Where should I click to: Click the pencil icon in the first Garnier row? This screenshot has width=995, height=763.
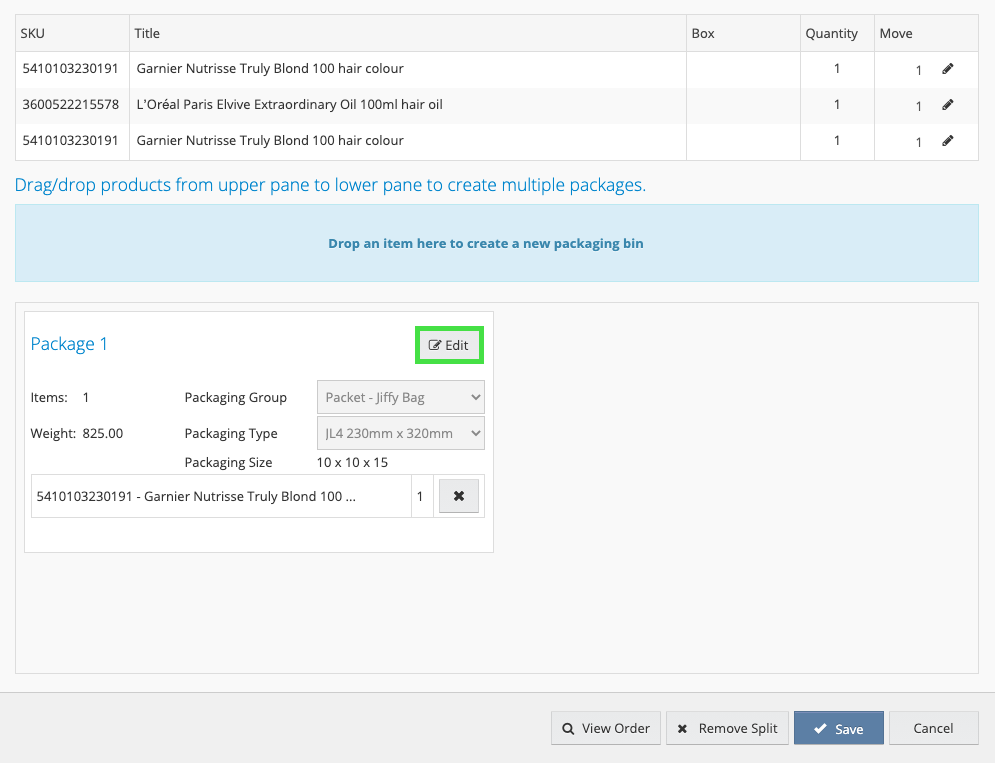click(948, 69)
